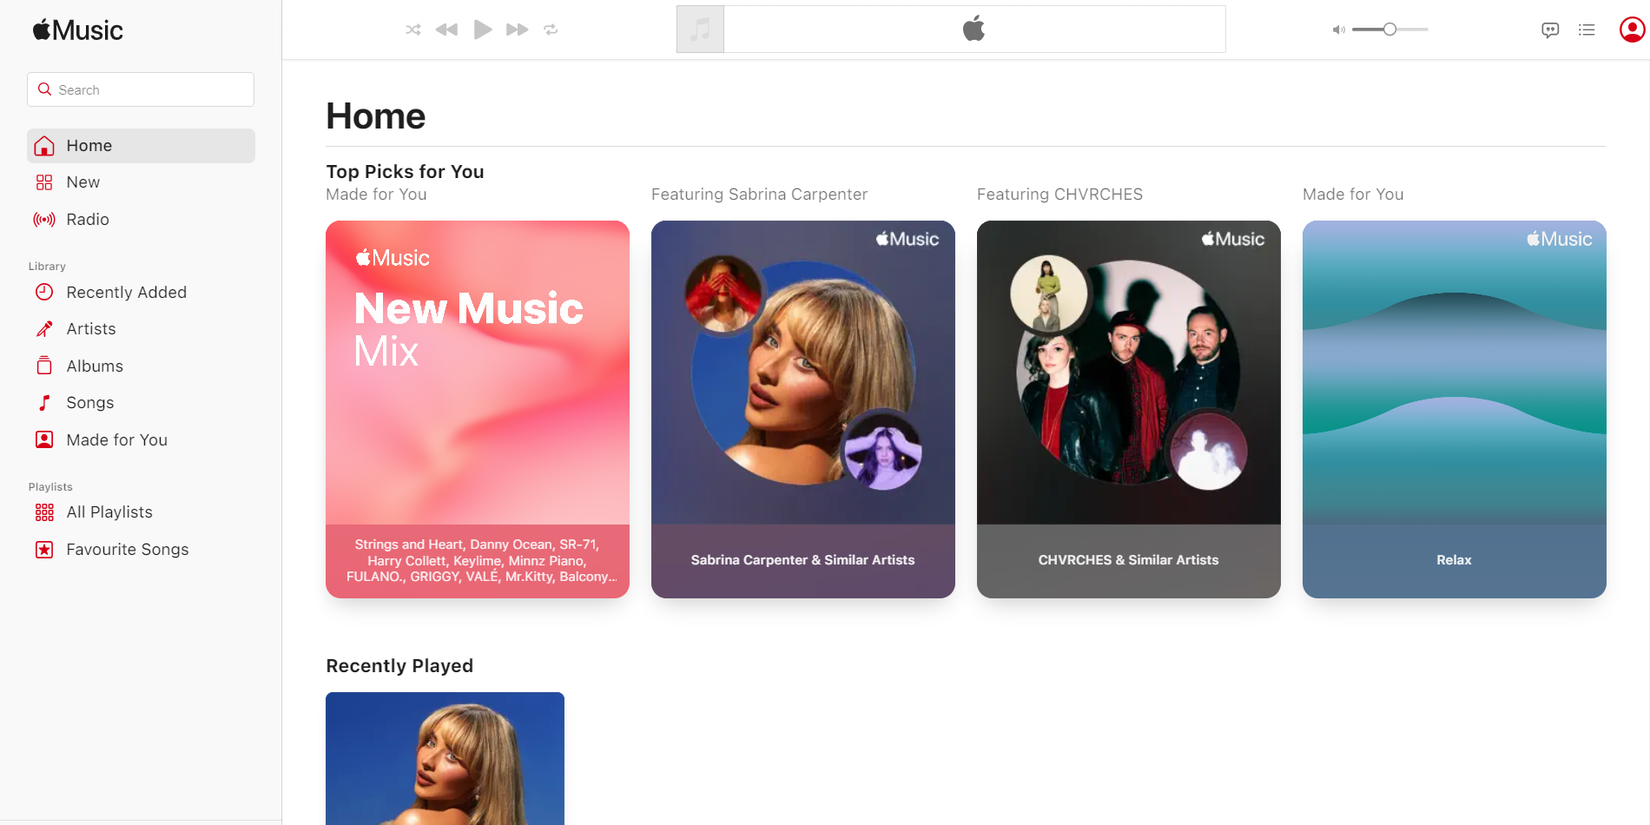This screenshot has width=1650, height=825.
Task: Click the Favourite Songs star icon
Action: (44, 549)
